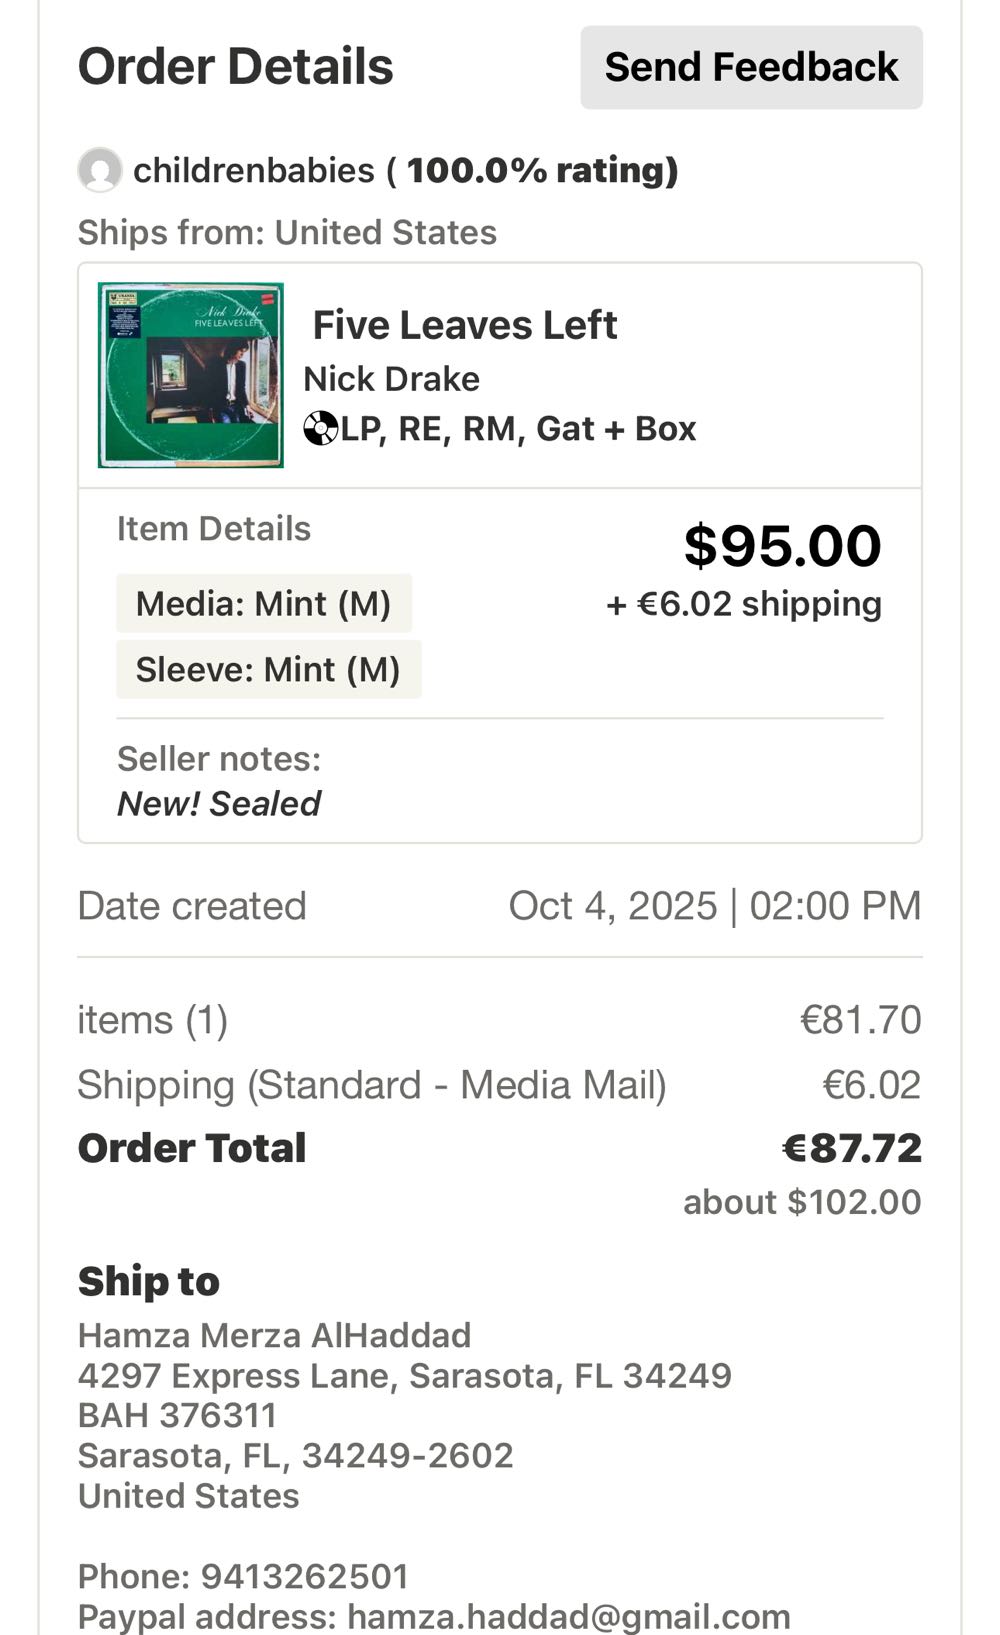Click the about $102.00 converted amount

(x=800, y=1201)
